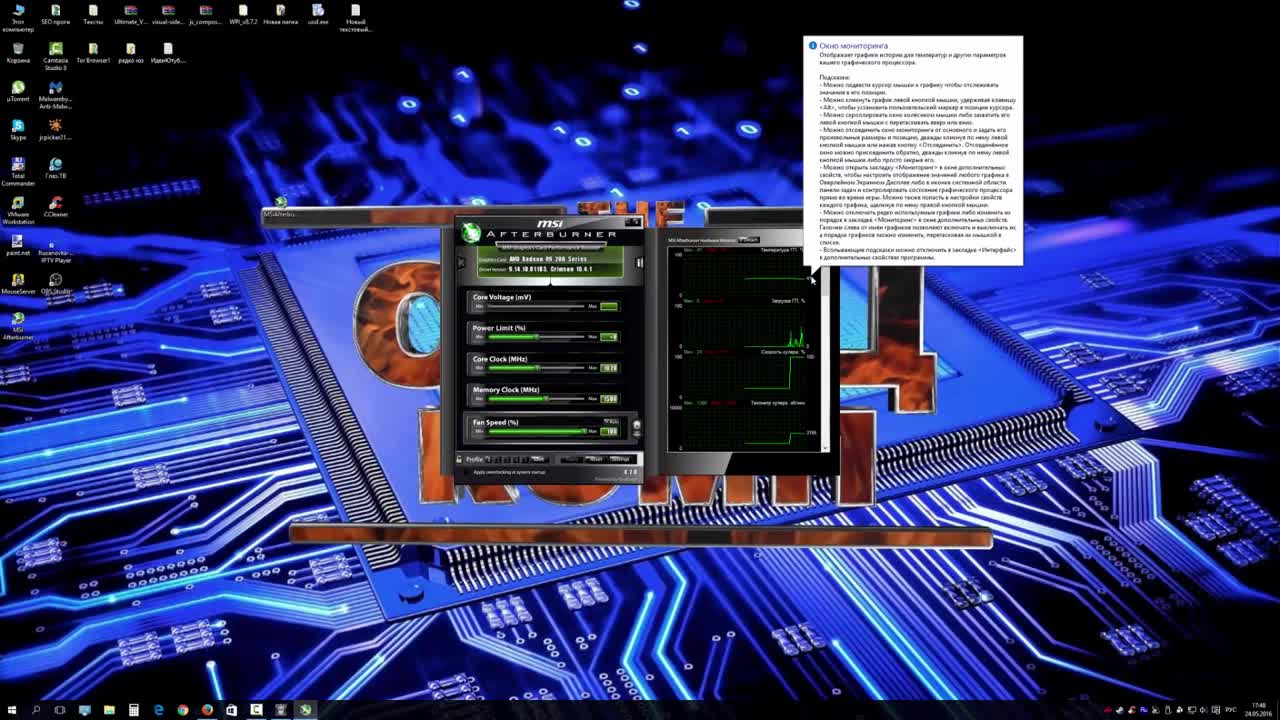Viewport: 1280px width, 720px height.
Task: Launch the OBS Studio shortcut
Action: [x=56, y=284]
